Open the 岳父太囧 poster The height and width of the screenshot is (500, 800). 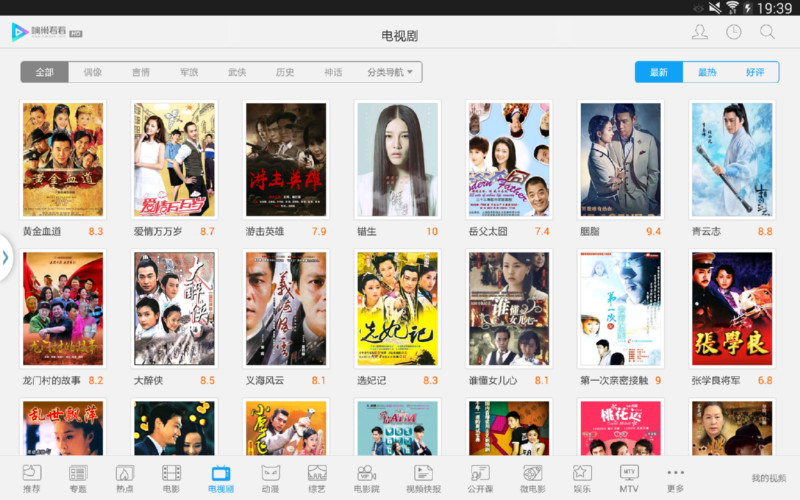pos(509,160)
